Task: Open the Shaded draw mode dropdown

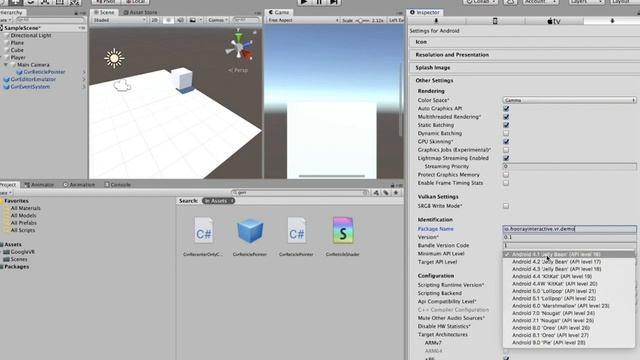Action: [119, 20]
